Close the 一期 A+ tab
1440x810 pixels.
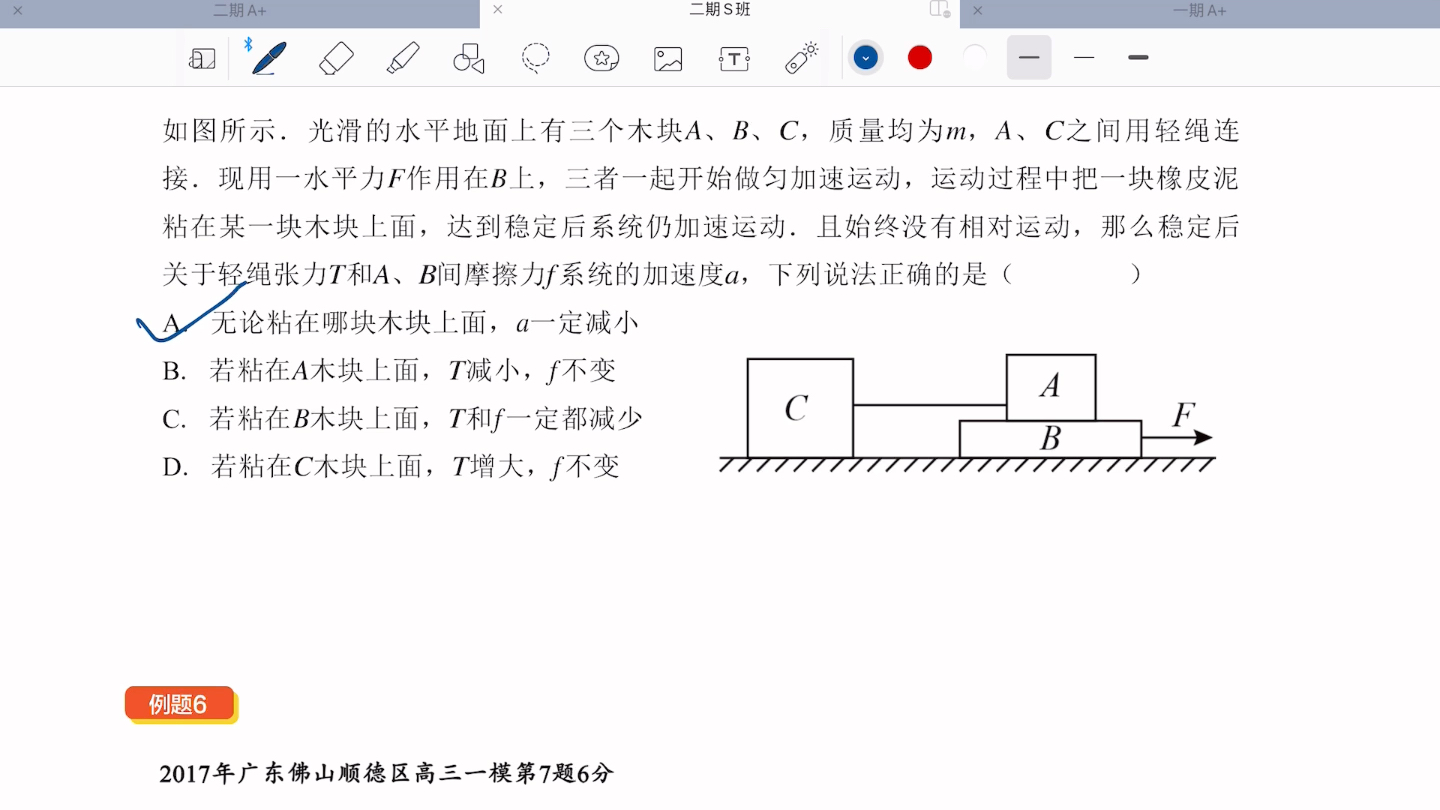(978, 10)
